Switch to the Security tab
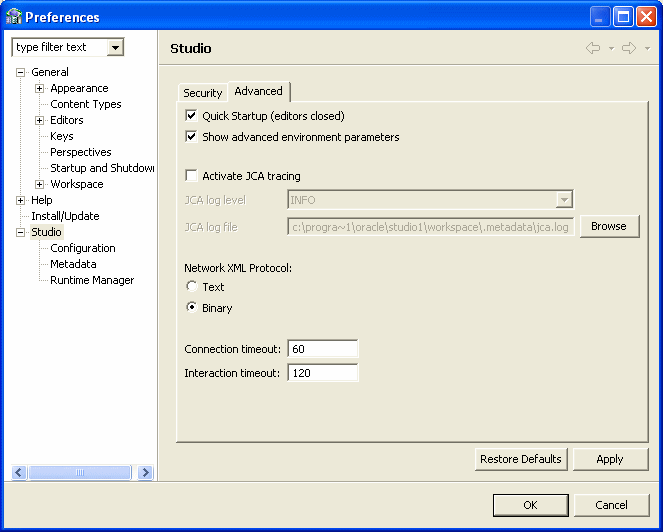The height and width of the screenshot is (532, 663). 202,93
